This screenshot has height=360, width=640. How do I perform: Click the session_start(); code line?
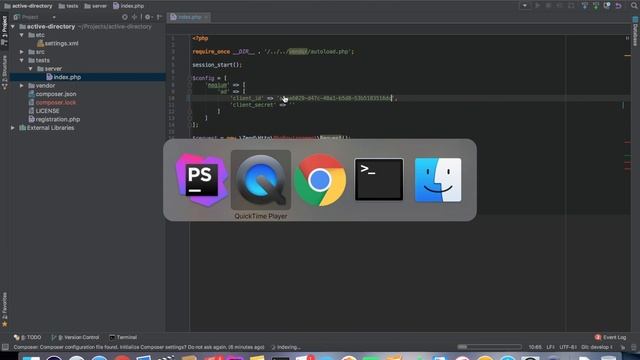(x=217, y=65)
